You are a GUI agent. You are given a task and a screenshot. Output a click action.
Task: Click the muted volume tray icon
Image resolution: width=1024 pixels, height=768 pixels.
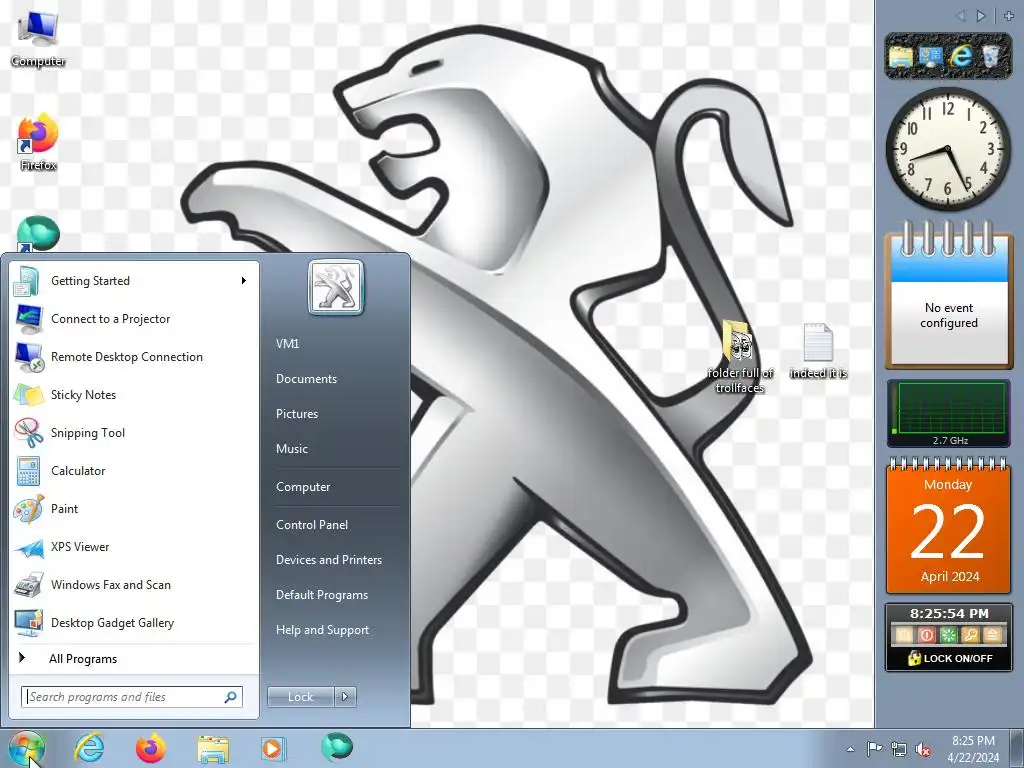923,749
